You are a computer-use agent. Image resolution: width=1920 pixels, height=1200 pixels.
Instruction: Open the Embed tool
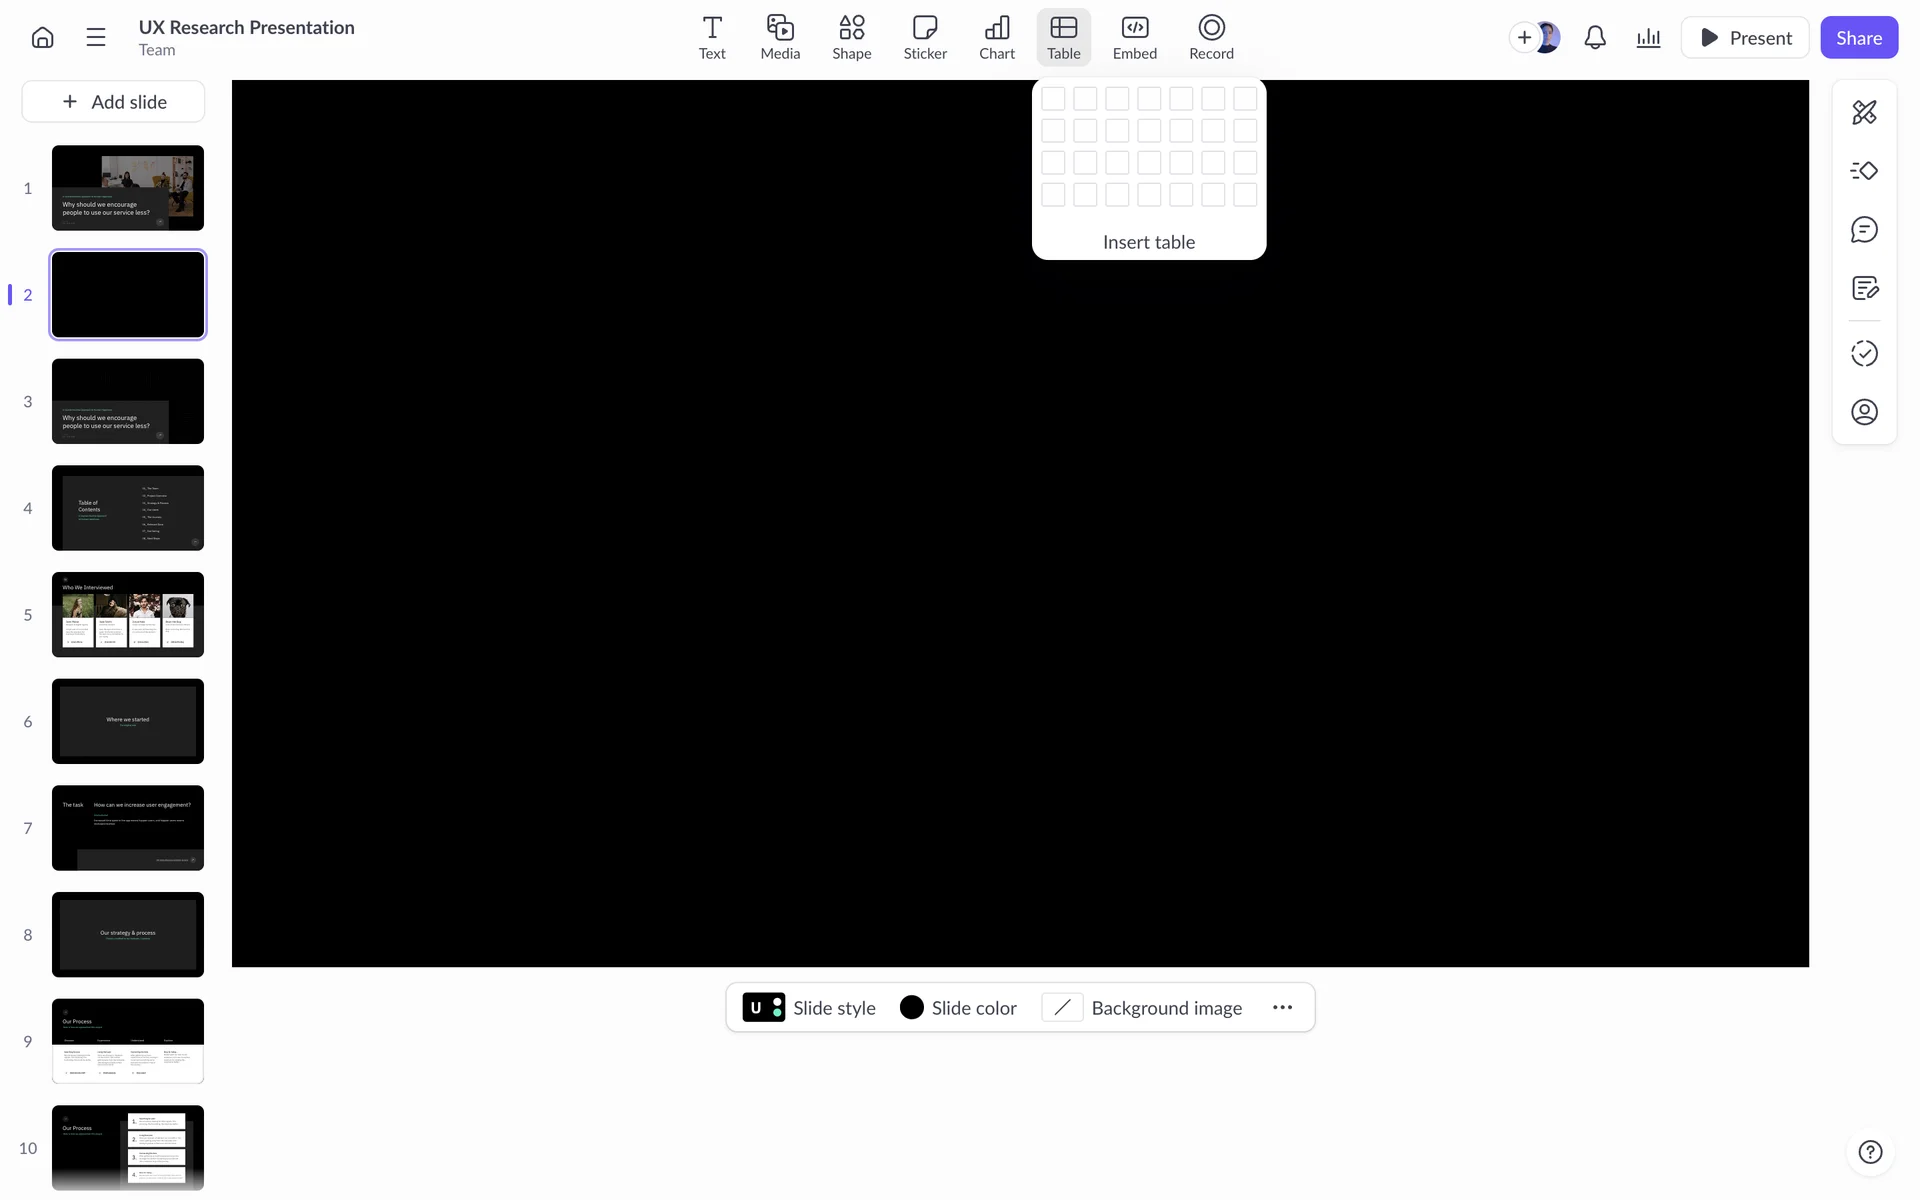point(1134,38)
